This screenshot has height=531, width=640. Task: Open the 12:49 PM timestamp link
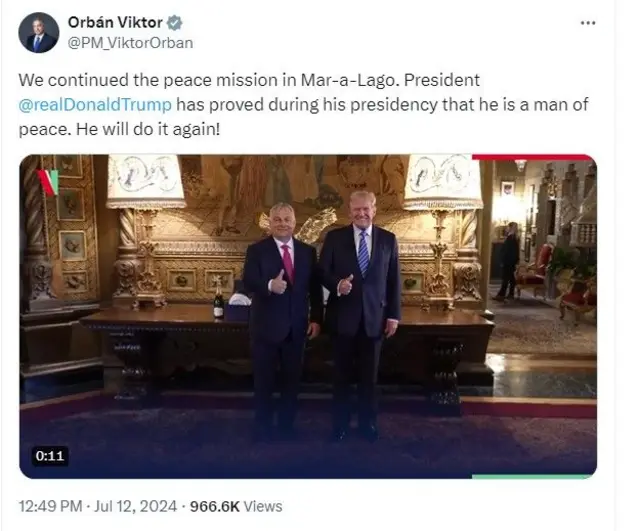[x=51, y=507]
